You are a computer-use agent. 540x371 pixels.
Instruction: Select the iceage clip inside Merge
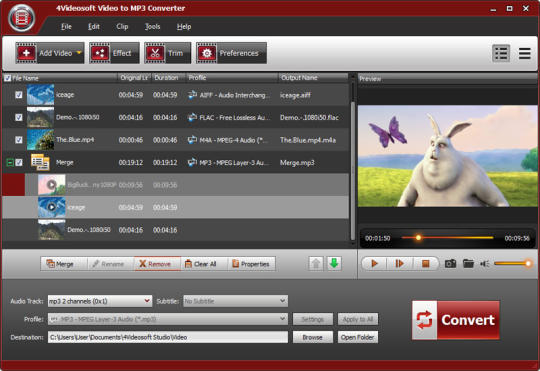coord(176,207)
